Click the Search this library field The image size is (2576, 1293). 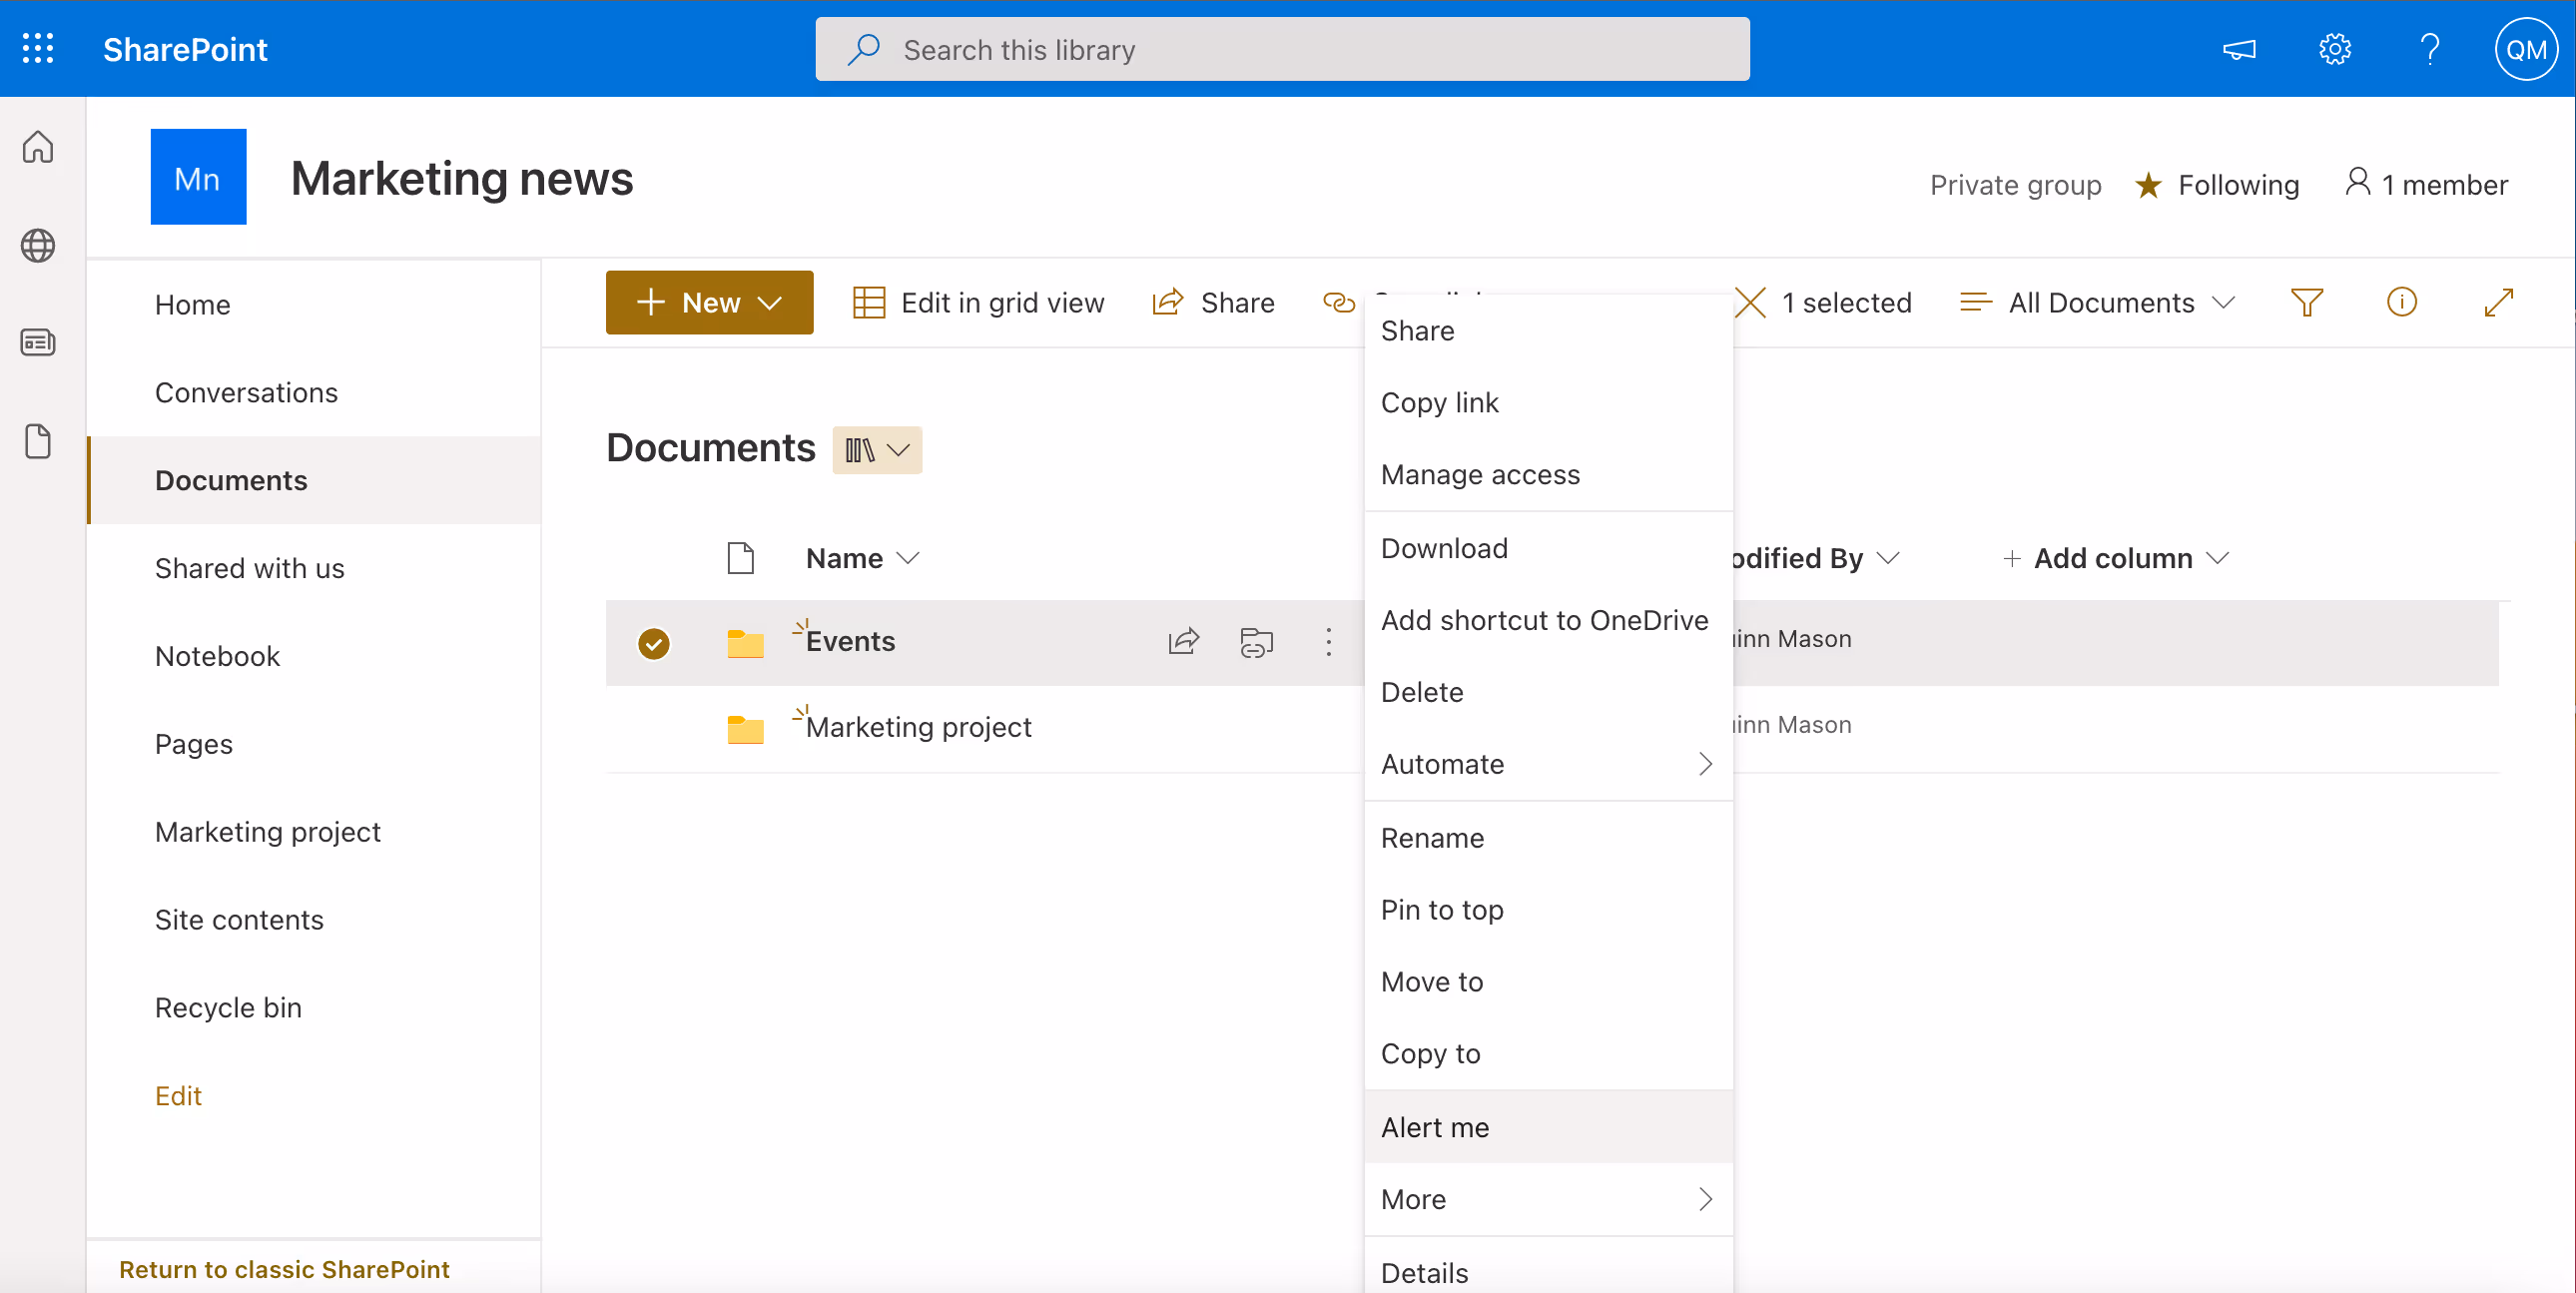[1282, 49]
